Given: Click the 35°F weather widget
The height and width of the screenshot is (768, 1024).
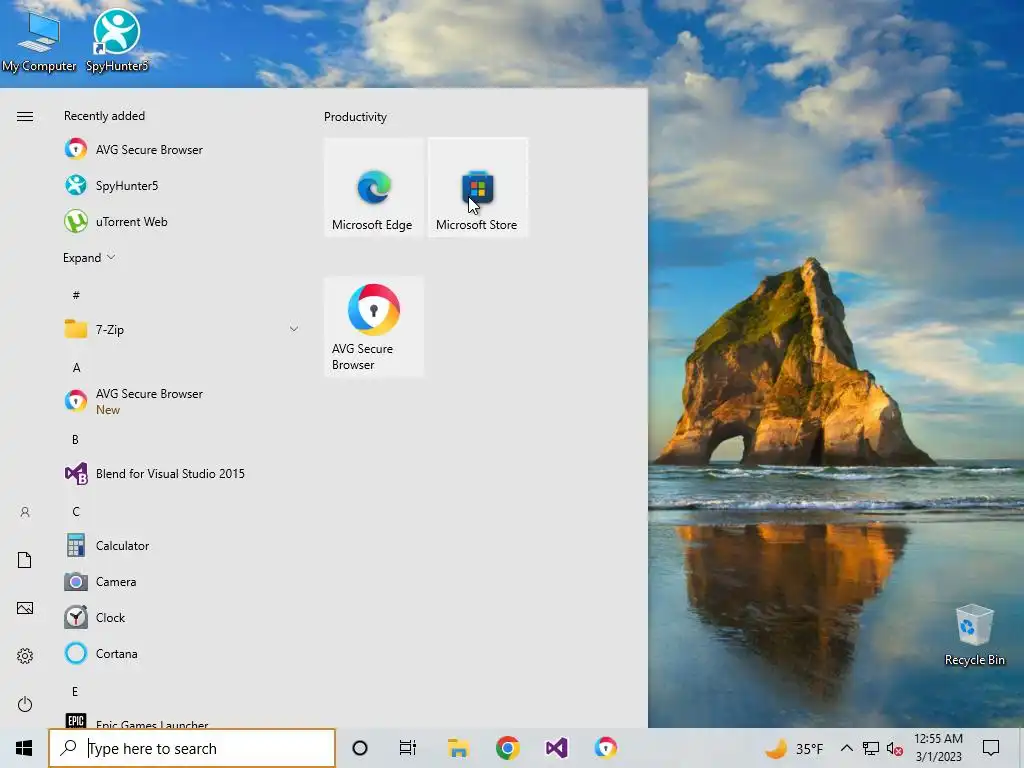Looking at the screenshot, I should [794, 748].
